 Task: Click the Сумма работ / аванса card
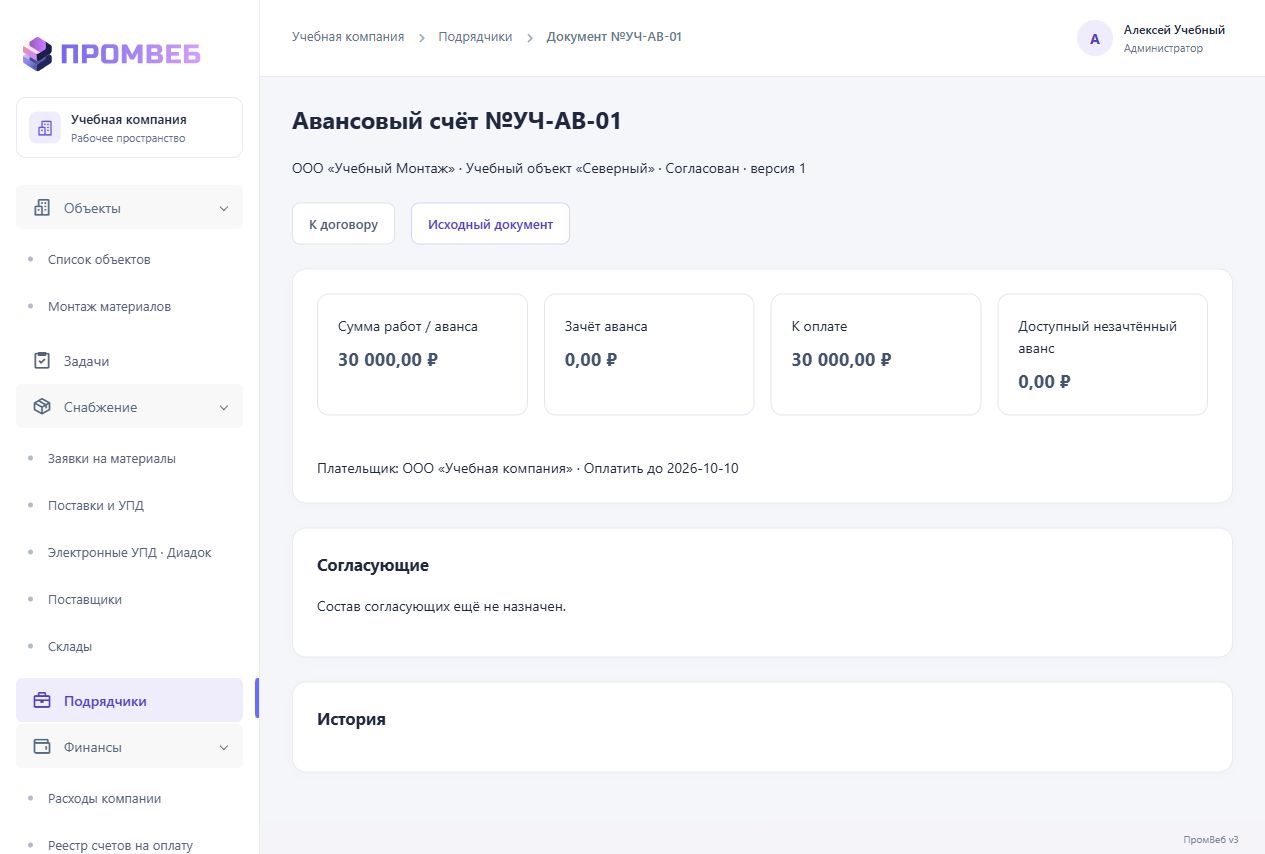[422, 354]
